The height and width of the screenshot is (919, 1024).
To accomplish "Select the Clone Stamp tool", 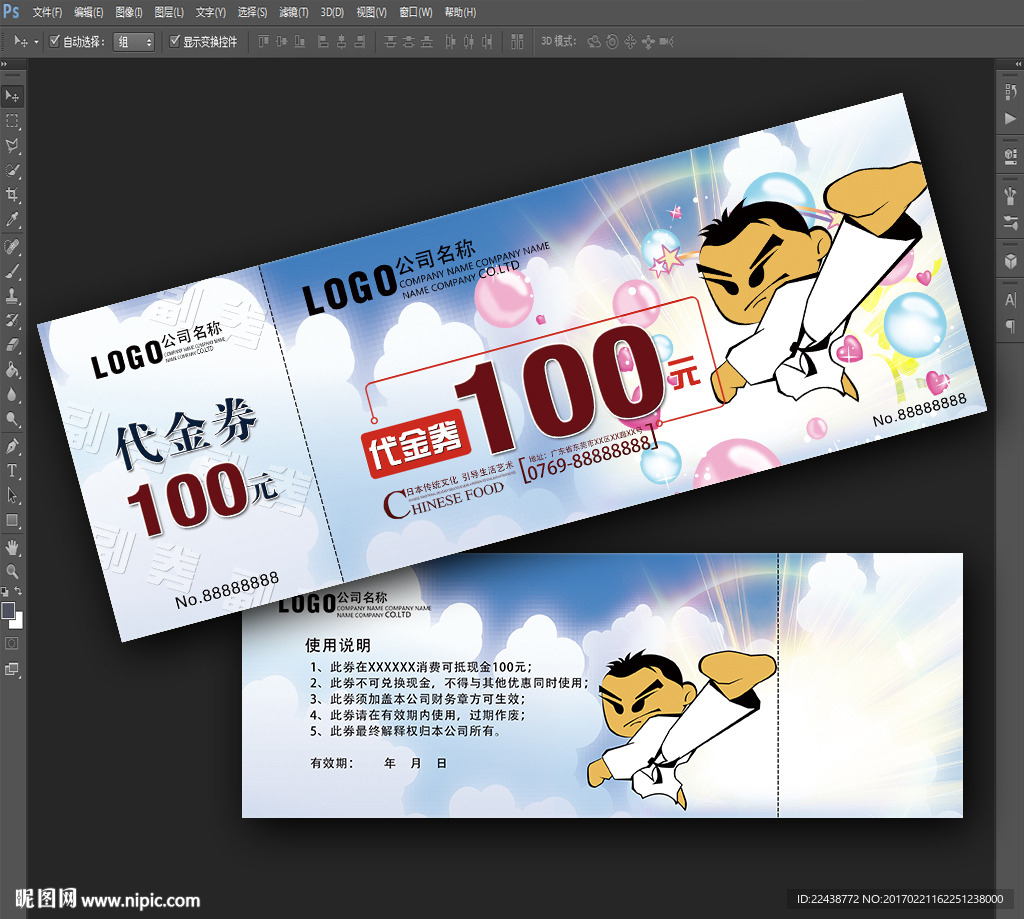I will [x=12, y=296].
